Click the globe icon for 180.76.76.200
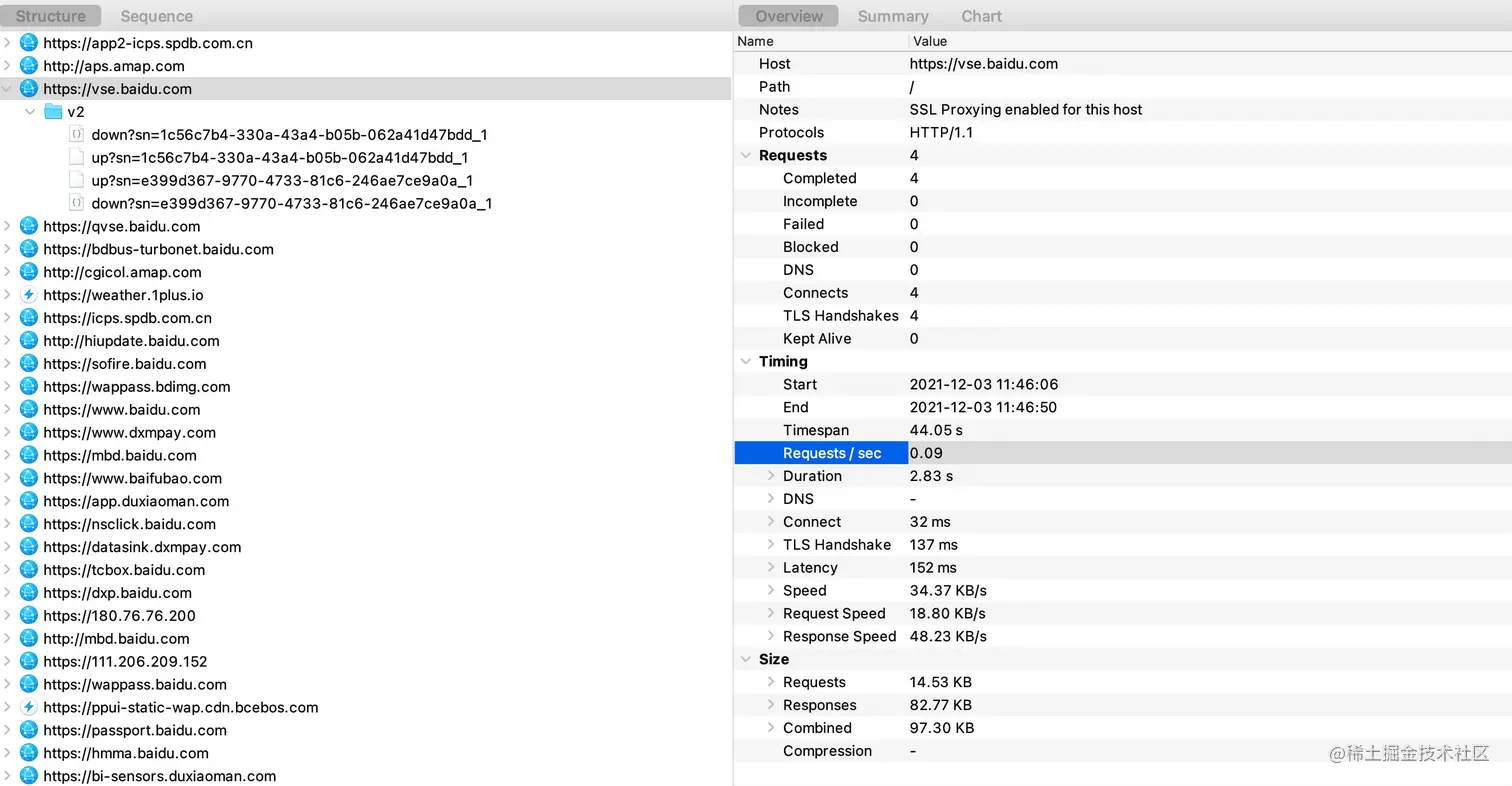Screen dimensions: 1512x786 pos(29,616)
